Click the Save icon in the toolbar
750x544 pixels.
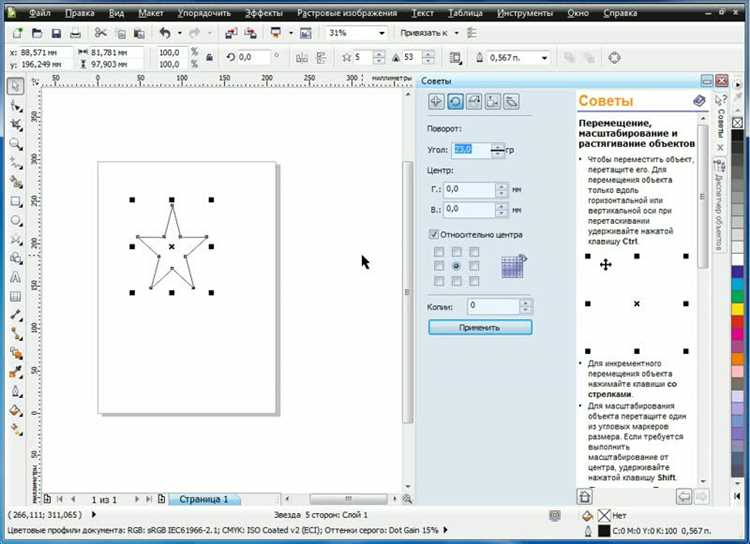point(56,33)
